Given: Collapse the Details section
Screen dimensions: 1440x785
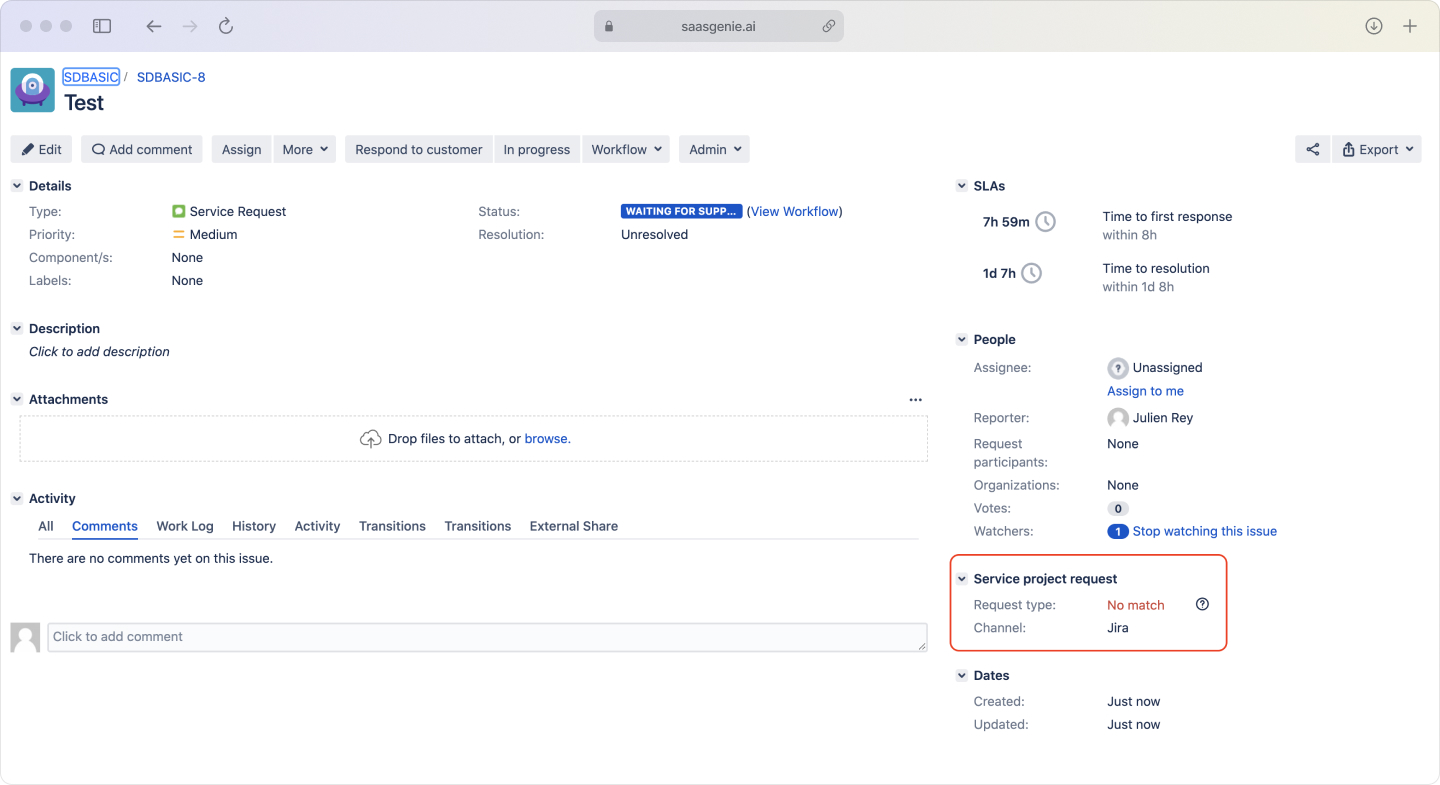Looking at the screenshot, I should coord(16,185).
